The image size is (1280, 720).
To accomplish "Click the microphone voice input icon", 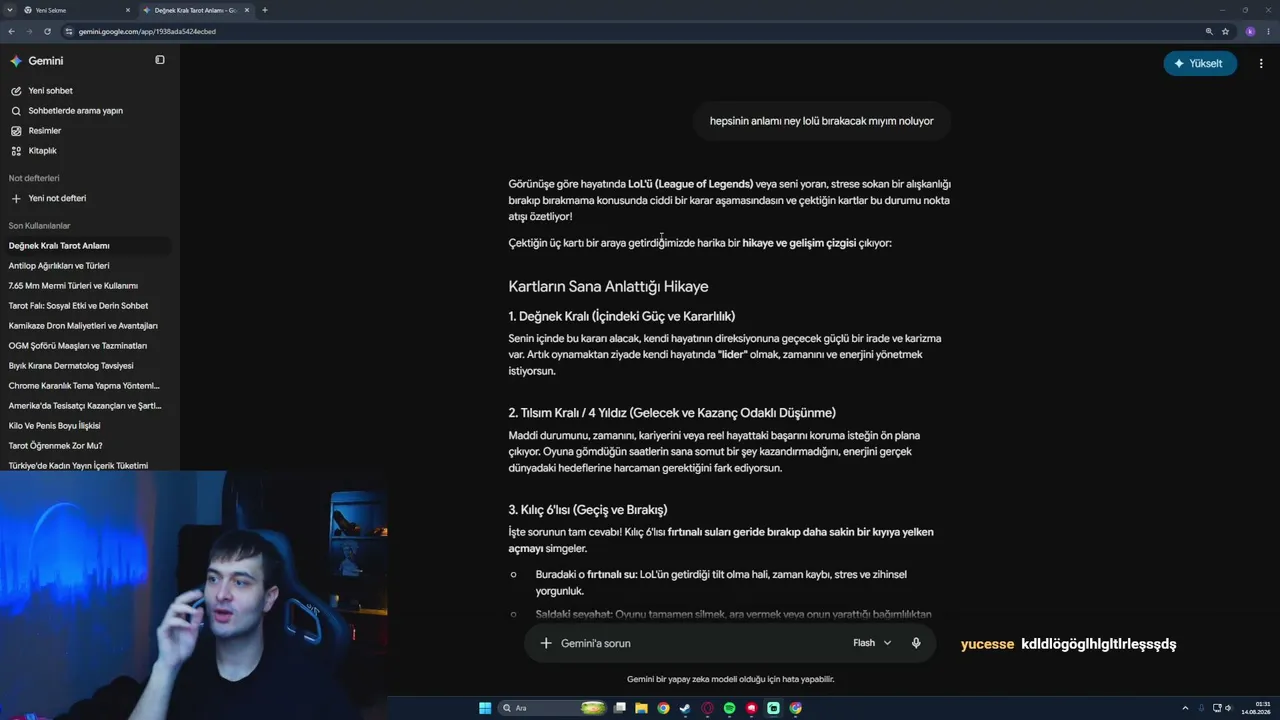I will coord(916,643).
